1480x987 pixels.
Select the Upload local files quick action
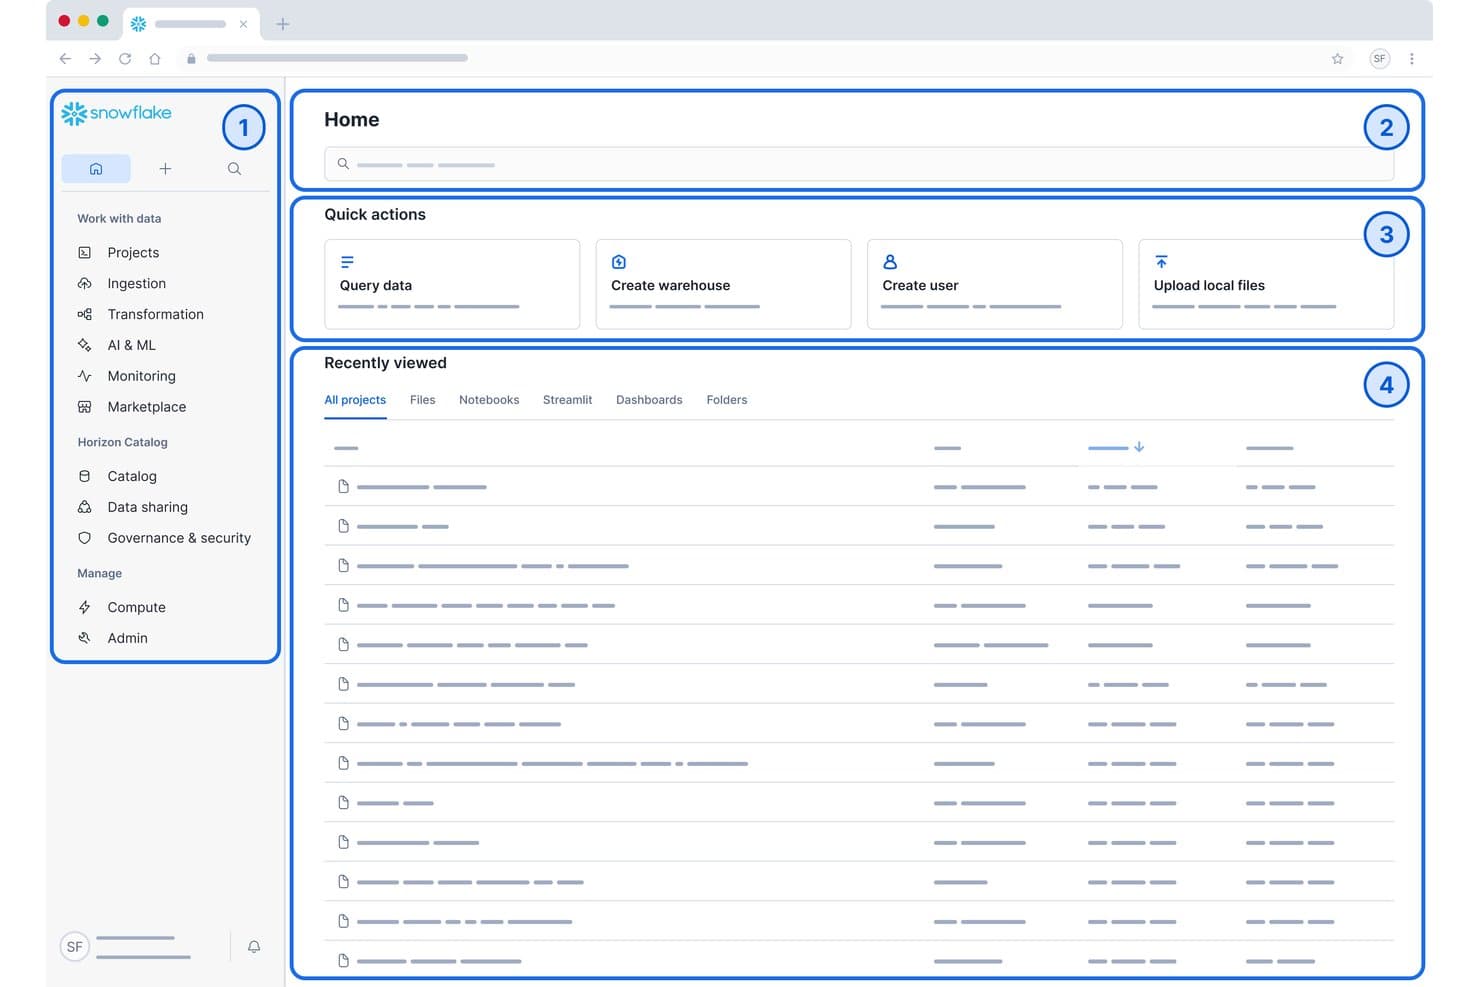pyautogui.click(x=1266, y=284)
